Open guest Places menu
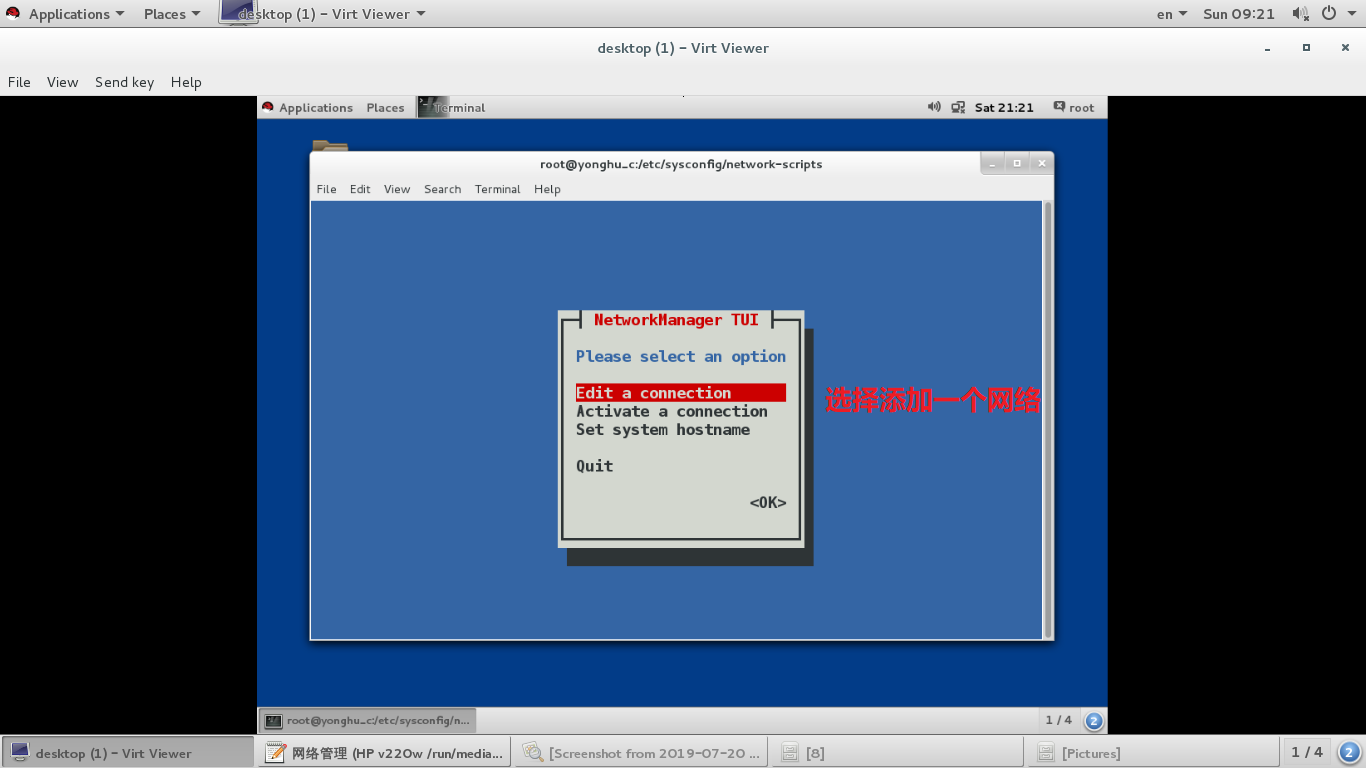This screenshot has width=1366, height=768. click(385, 107)
